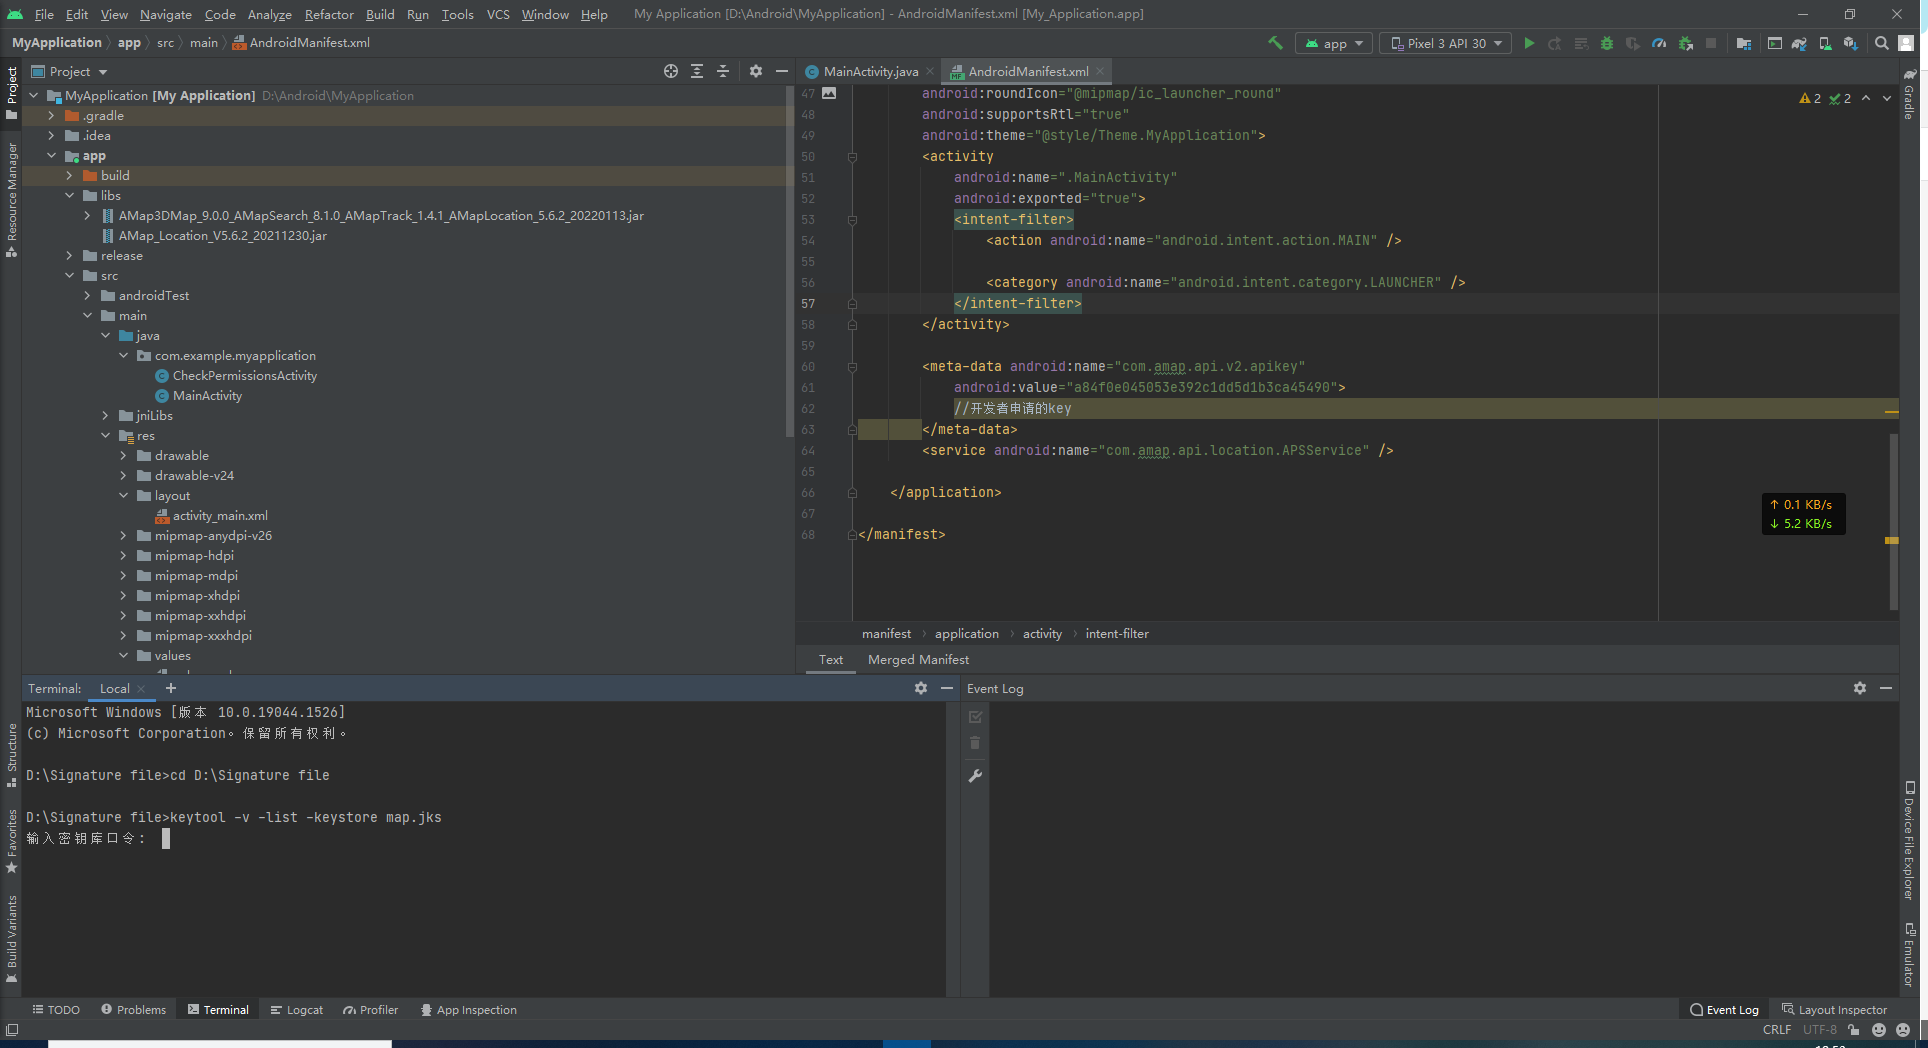
Task: Hide the Project panel with minus icon
Action: [782, 71]
